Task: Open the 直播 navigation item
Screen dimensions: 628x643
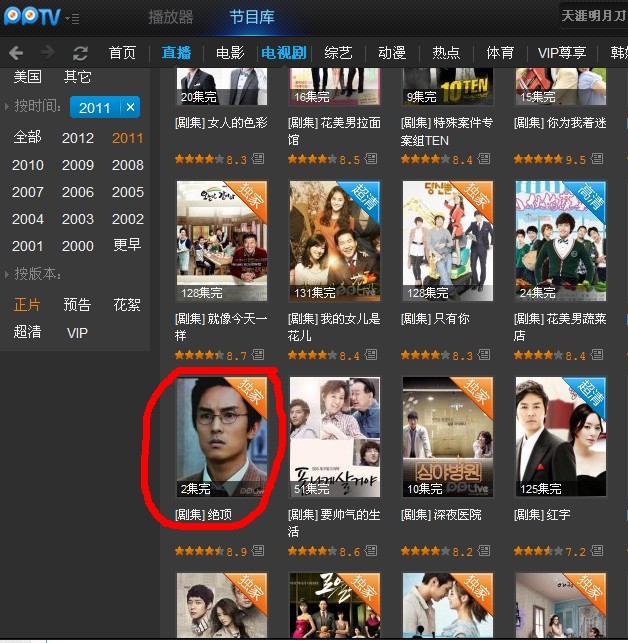Action: [x=176, y=53]
